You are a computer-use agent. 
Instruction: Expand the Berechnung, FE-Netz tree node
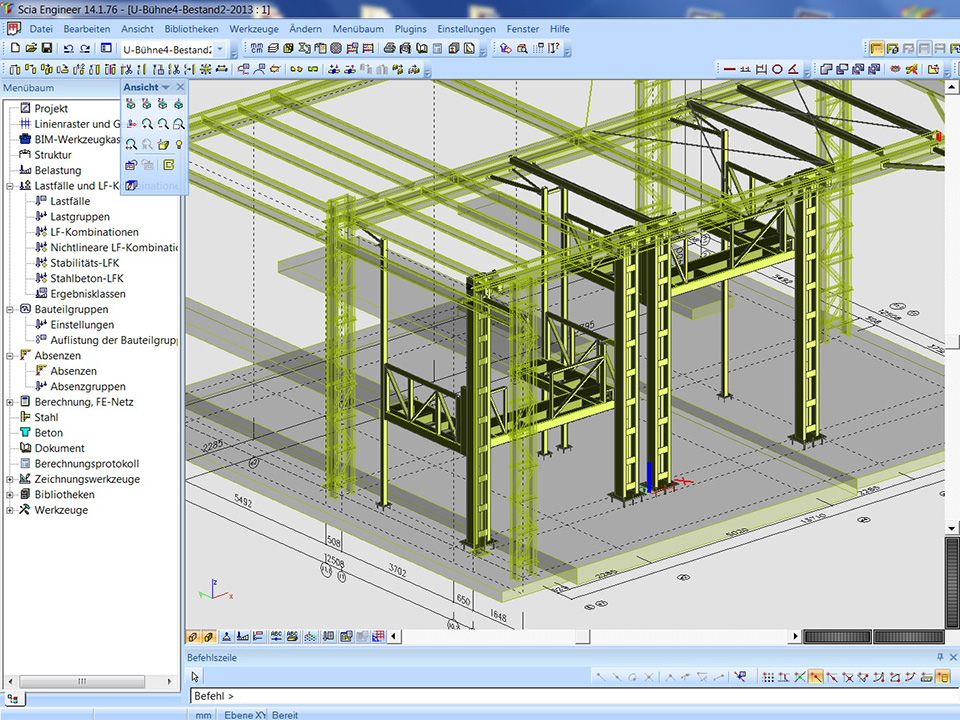click(10, 402)
